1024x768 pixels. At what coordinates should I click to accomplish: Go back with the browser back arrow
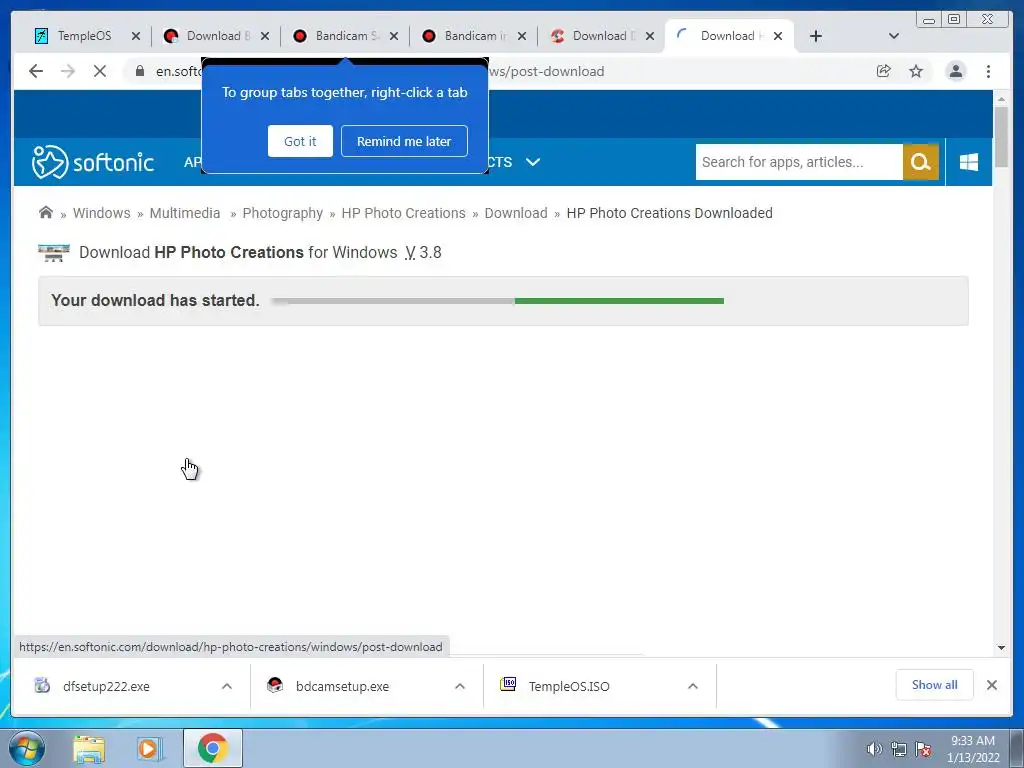(x=36, y=71)
